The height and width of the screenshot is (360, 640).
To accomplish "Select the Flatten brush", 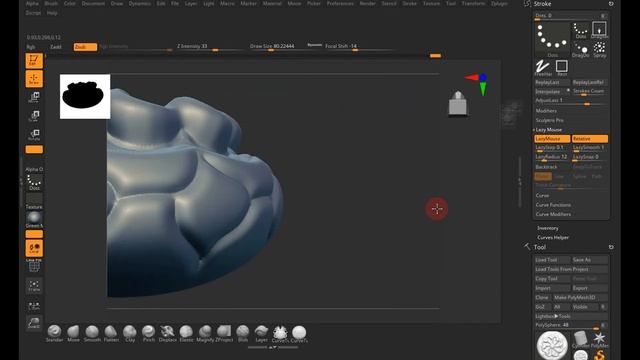I will click(x=111, y=333).
